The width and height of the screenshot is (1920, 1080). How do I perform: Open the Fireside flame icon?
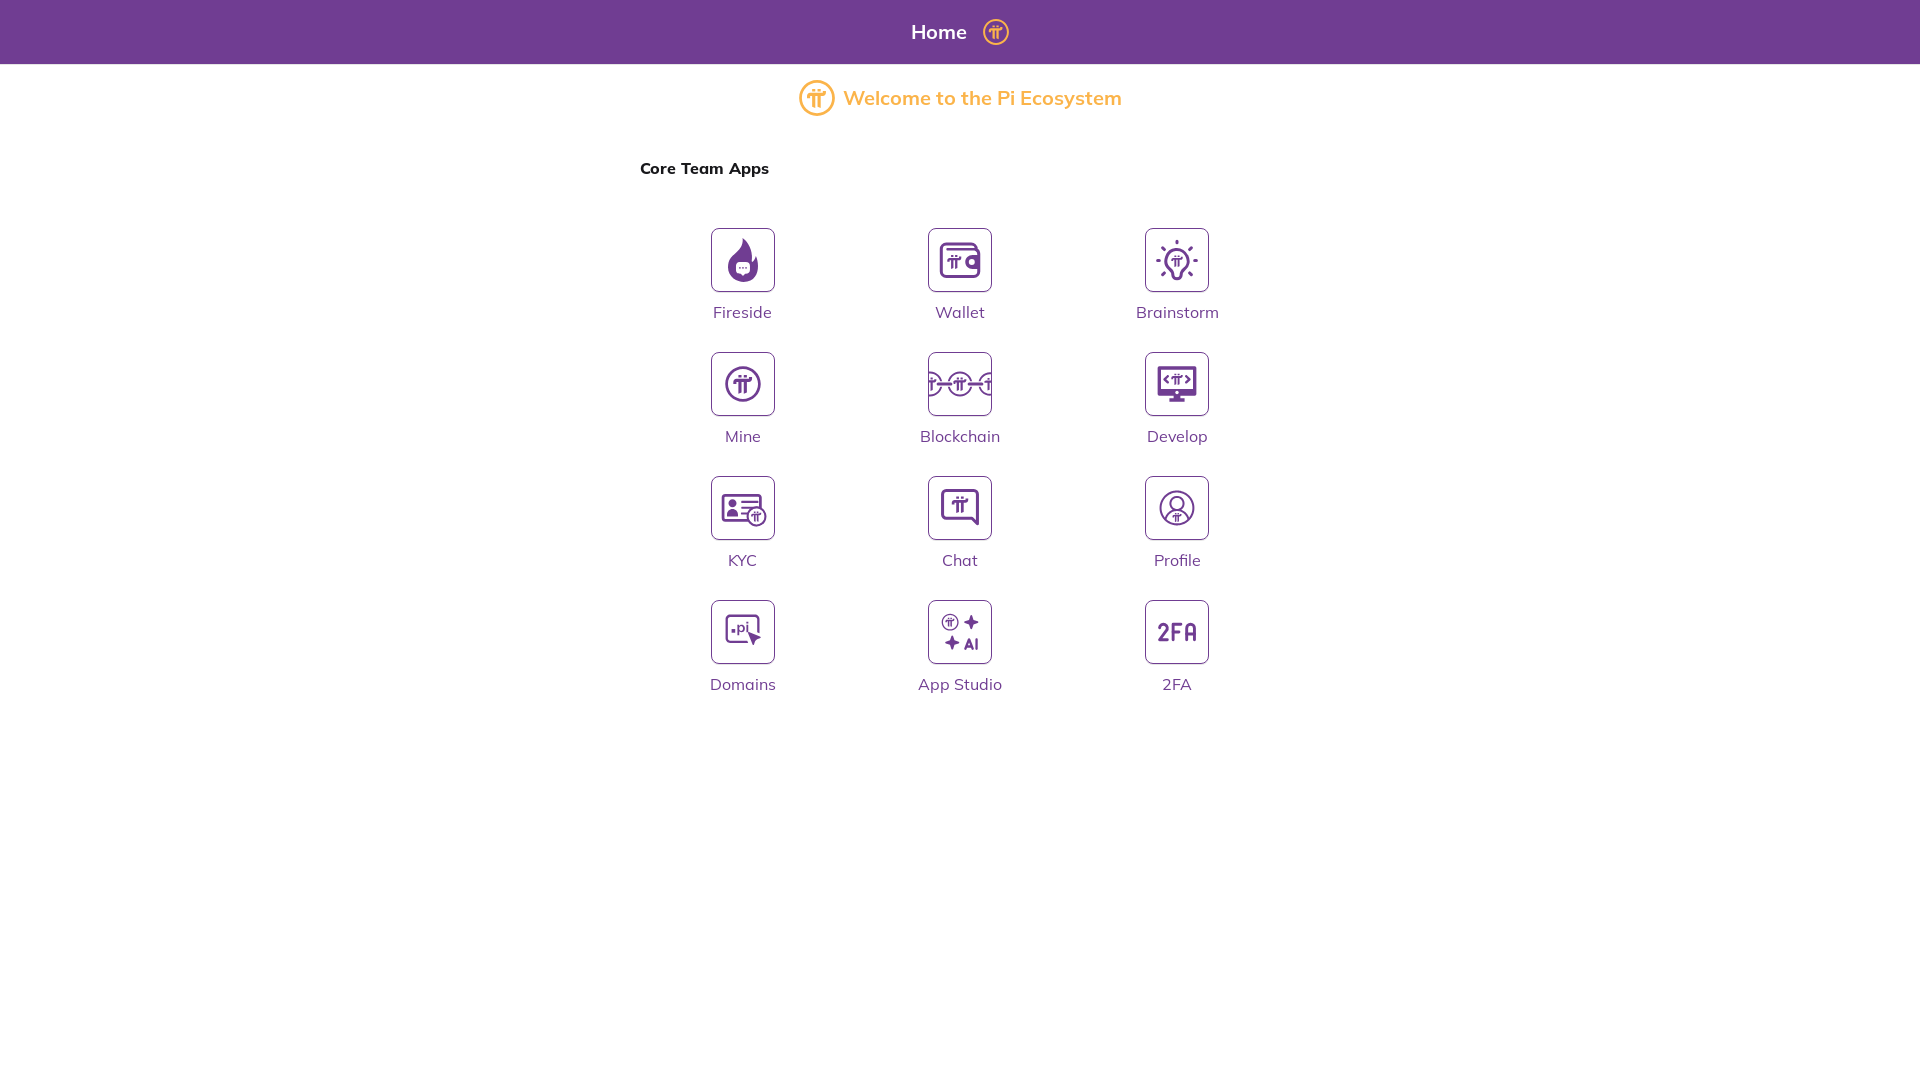click(742, 260)
